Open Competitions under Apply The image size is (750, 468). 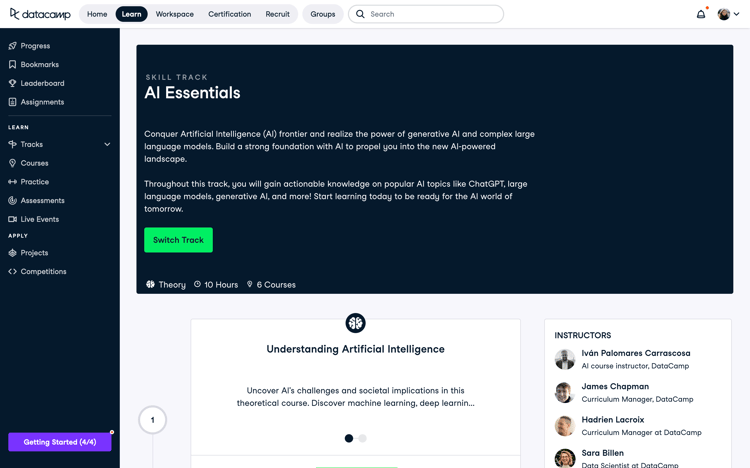[44, 271]
